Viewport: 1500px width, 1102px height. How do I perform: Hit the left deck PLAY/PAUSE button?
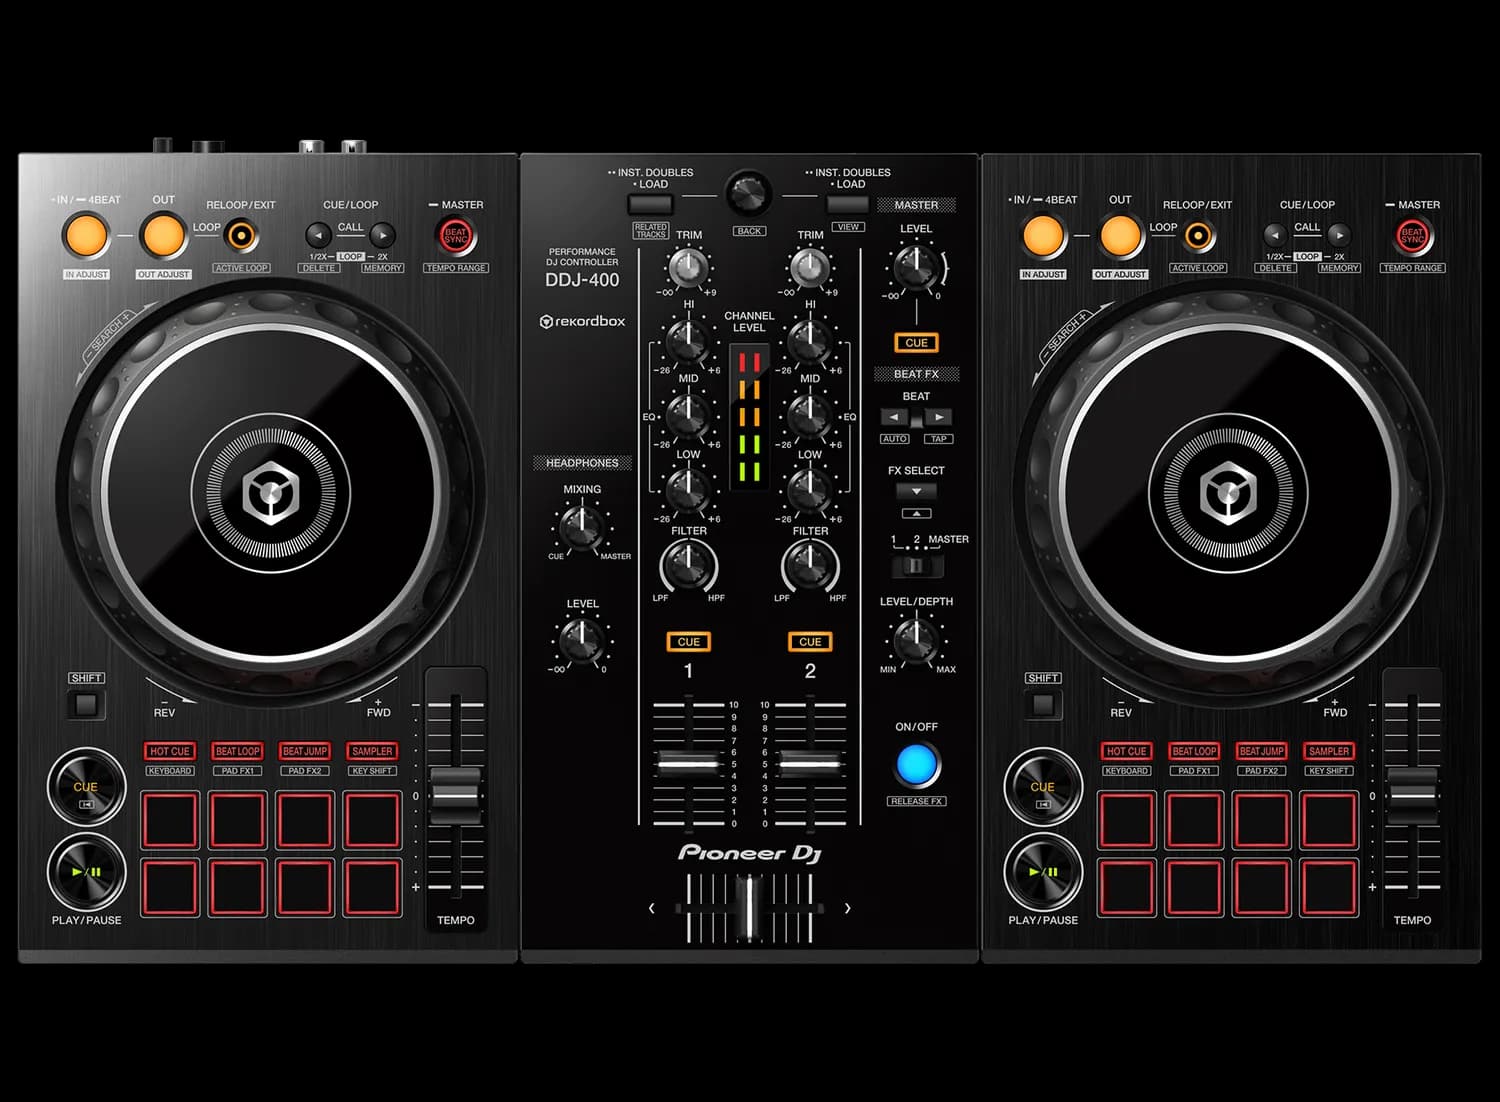(86, 872)
